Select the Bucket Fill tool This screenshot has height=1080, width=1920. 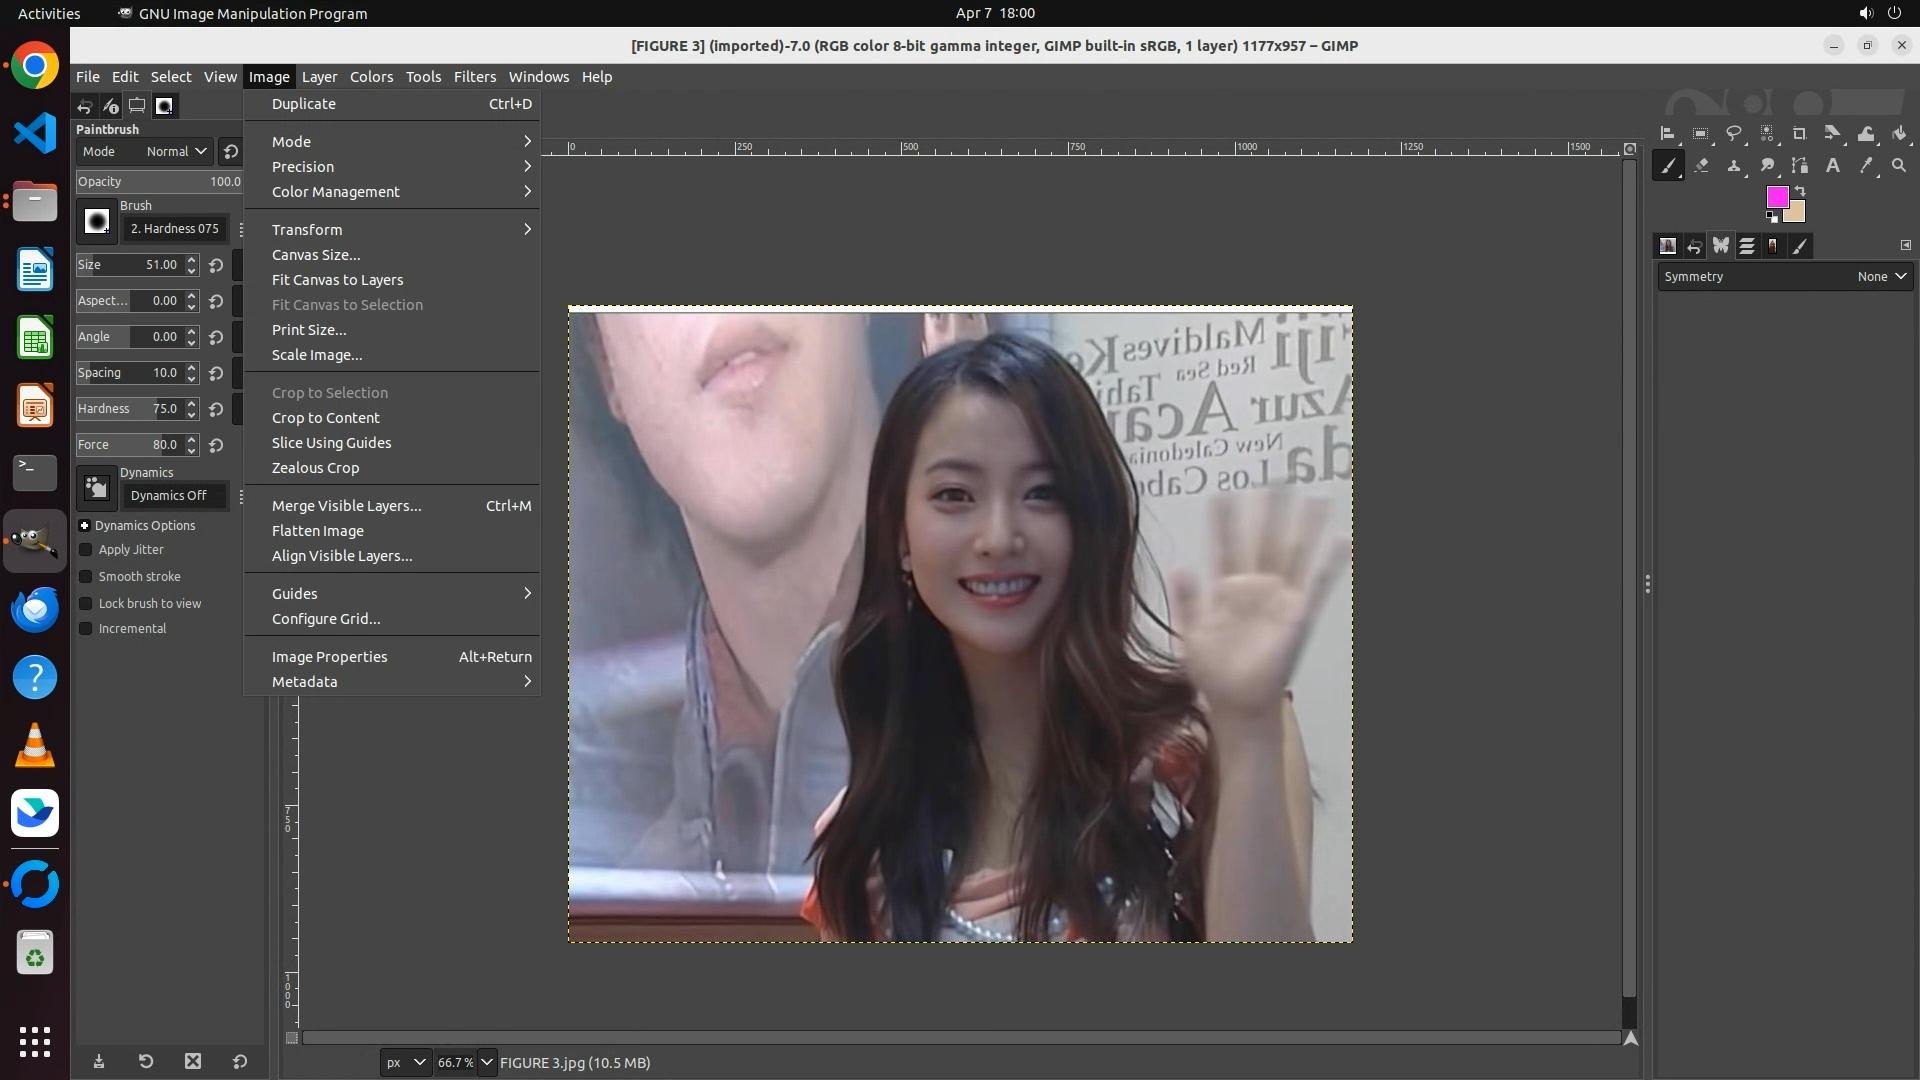(1899, 133)
